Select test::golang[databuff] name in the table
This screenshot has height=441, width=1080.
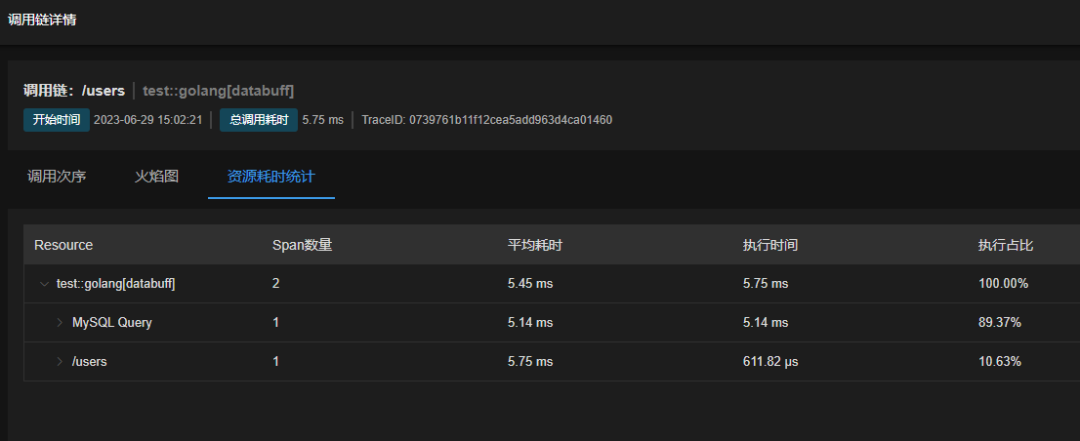pyautogui.click(x=116, y=284)
